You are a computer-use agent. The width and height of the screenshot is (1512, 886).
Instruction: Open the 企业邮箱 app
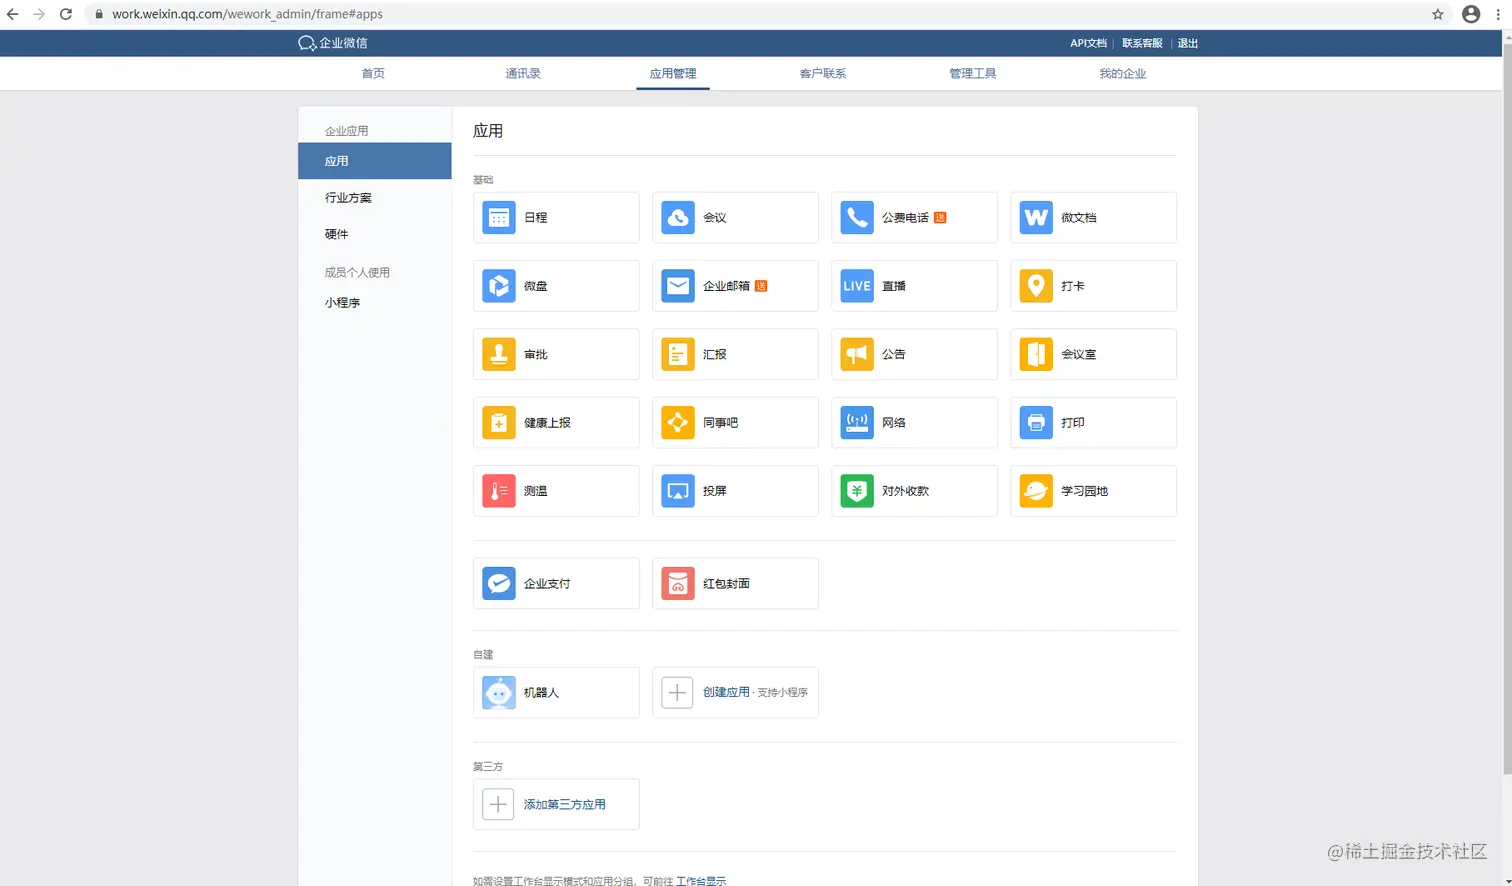[x=728, y=286]
